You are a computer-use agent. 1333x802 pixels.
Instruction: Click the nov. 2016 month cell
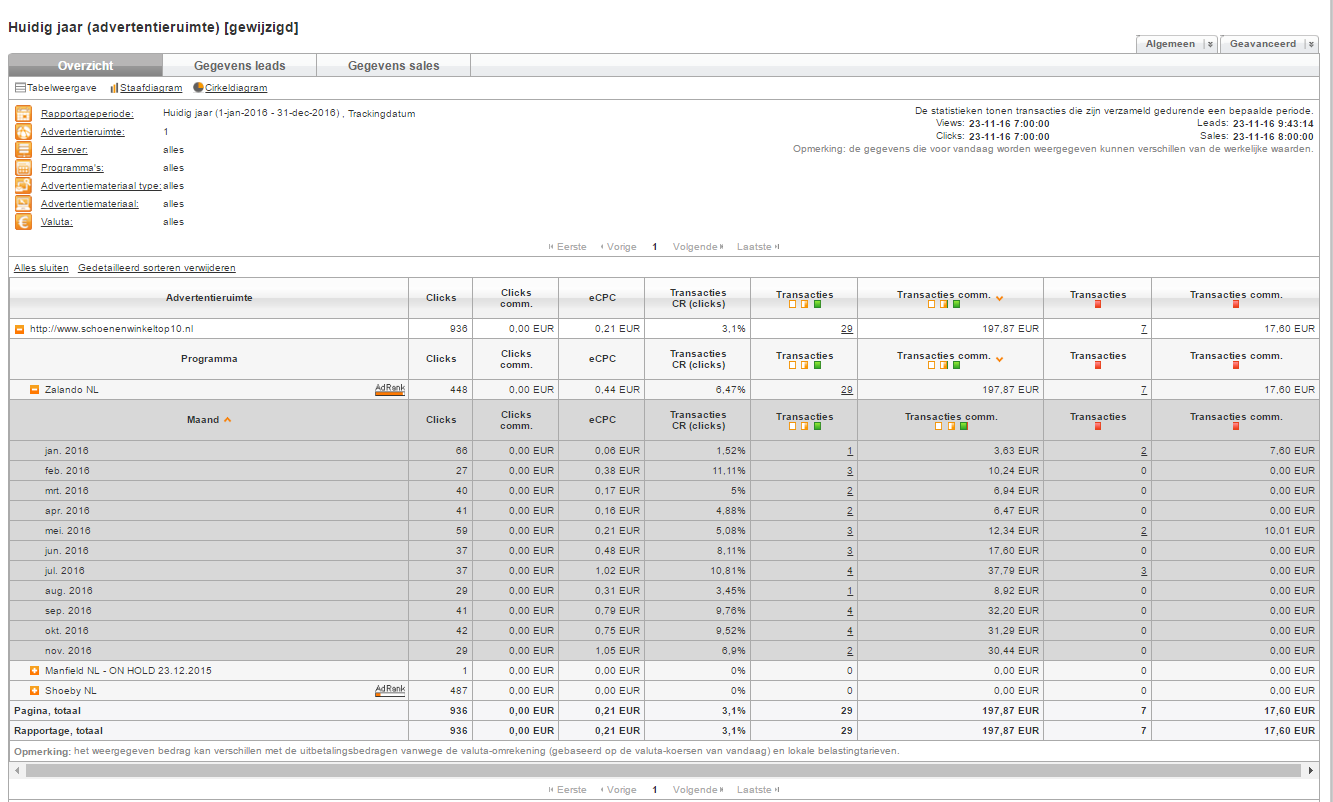tap(68, 651)
